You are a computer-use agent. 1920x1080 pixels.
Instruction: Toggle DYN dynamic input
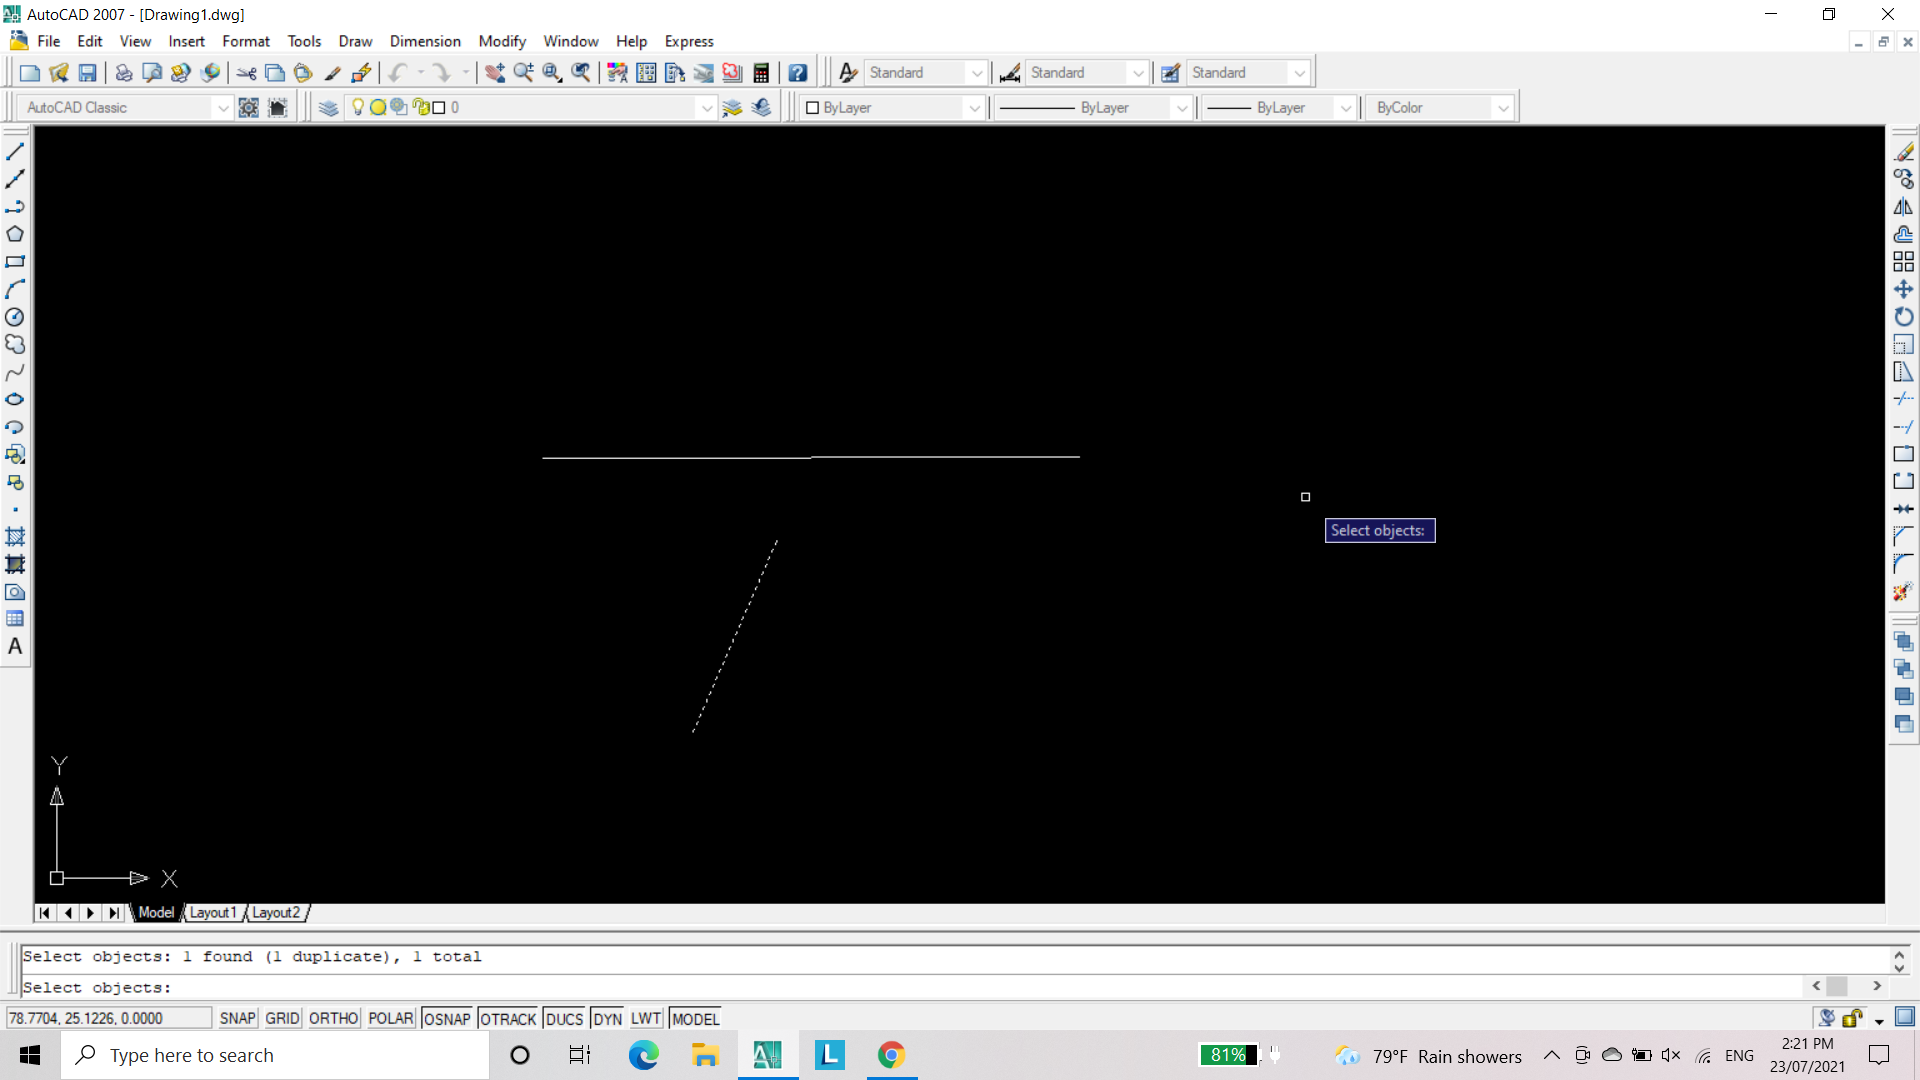[607, 1018]
